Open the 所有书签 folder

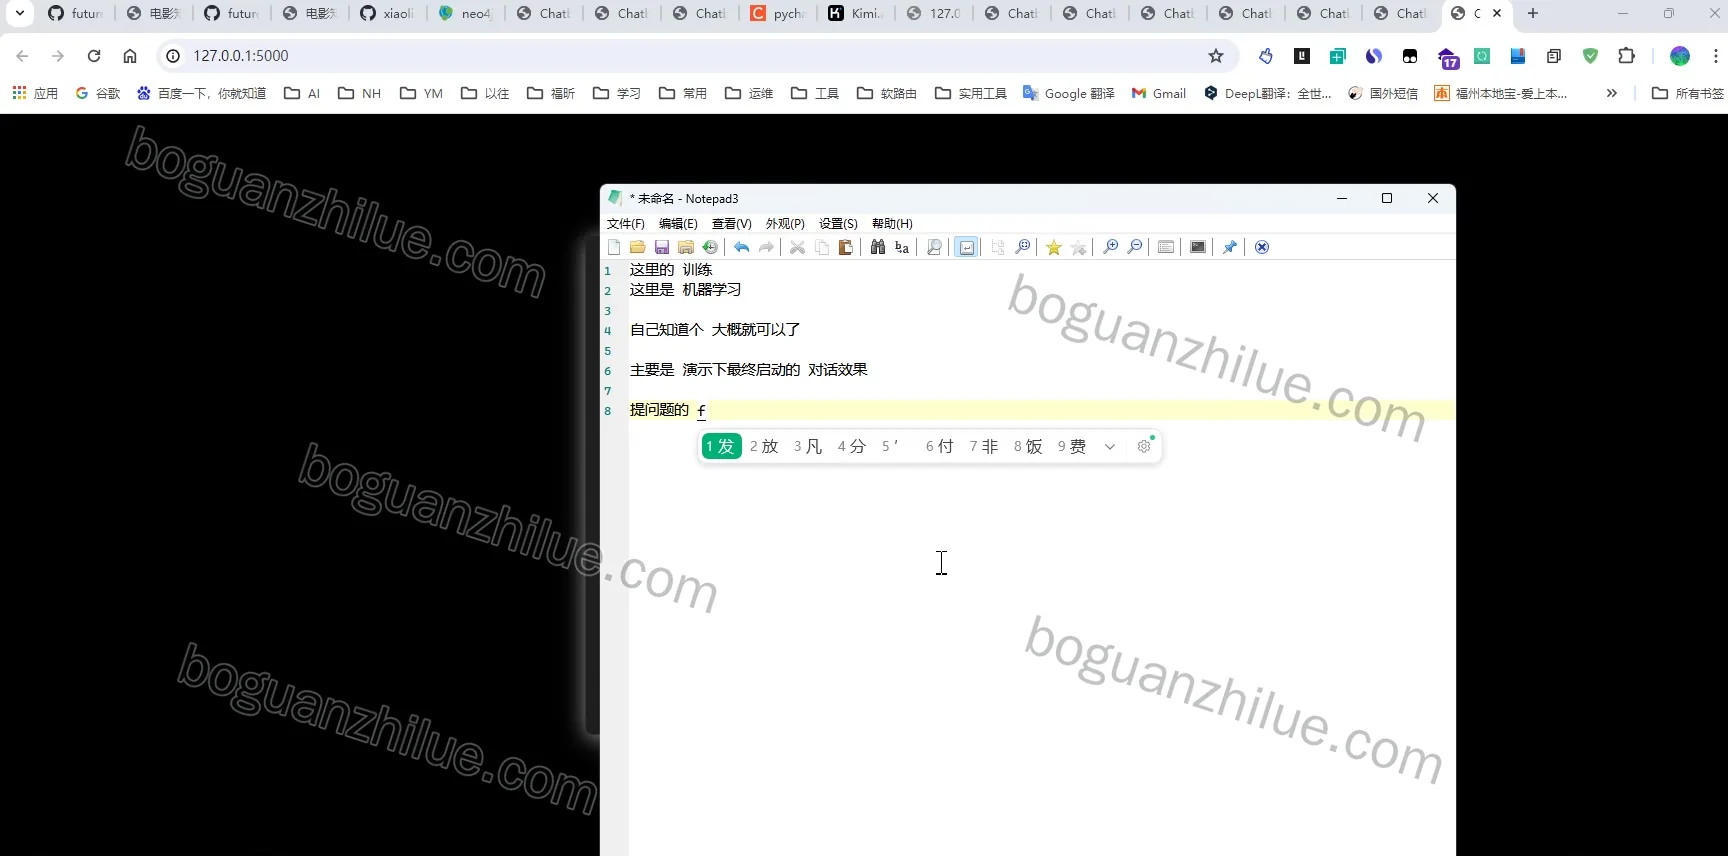(x=1688, y=93)
